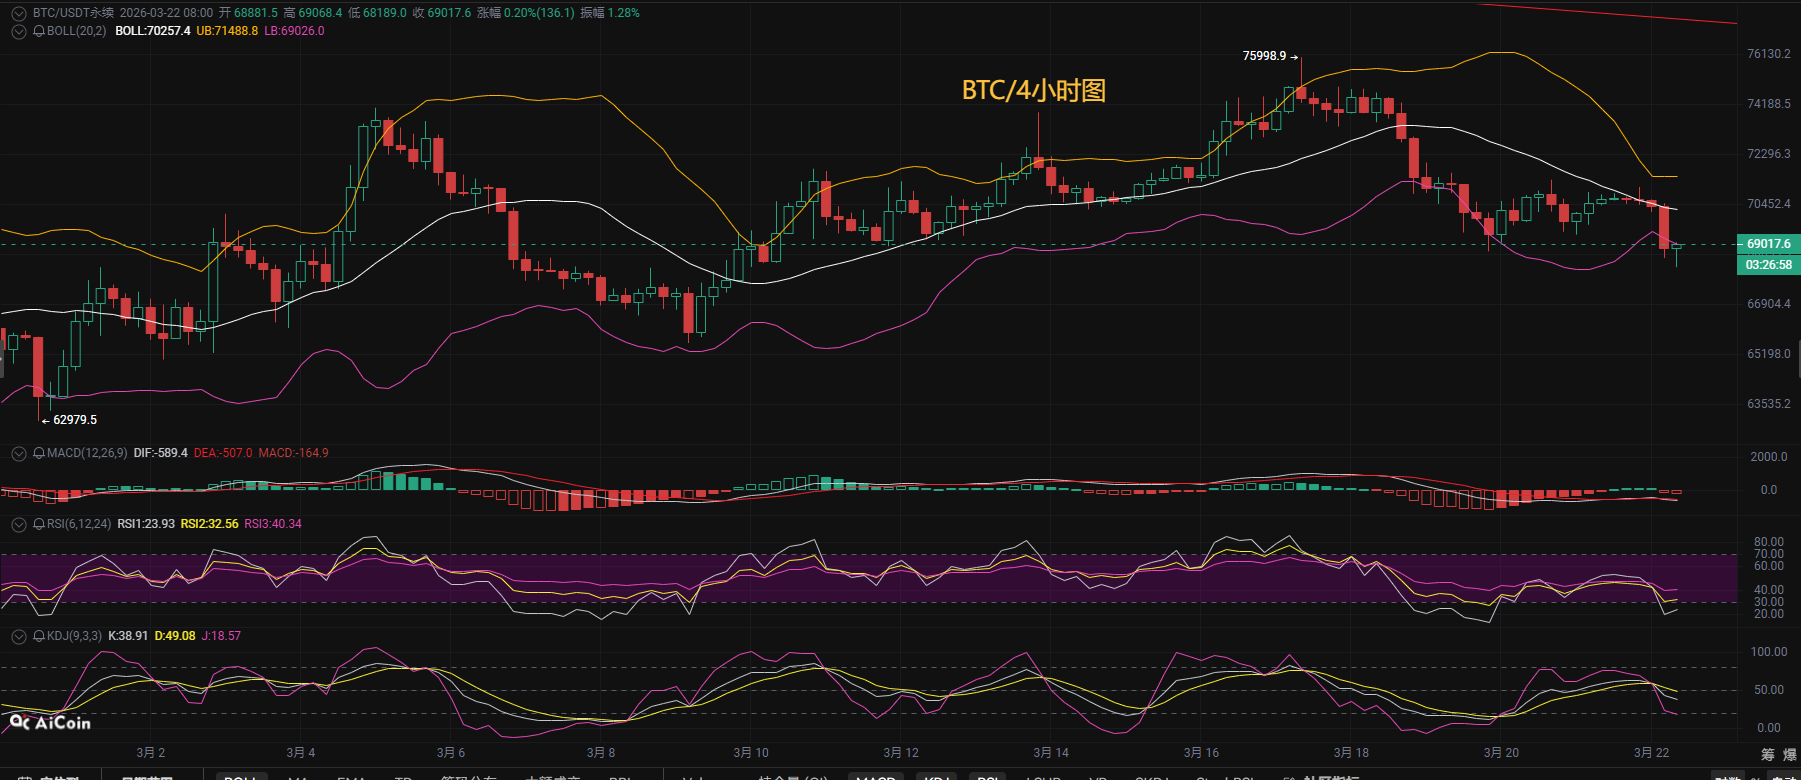This screenshot has width=1801, height=780.
Task: Click the KDJ alert bell icon
Action: click(39, 636)
